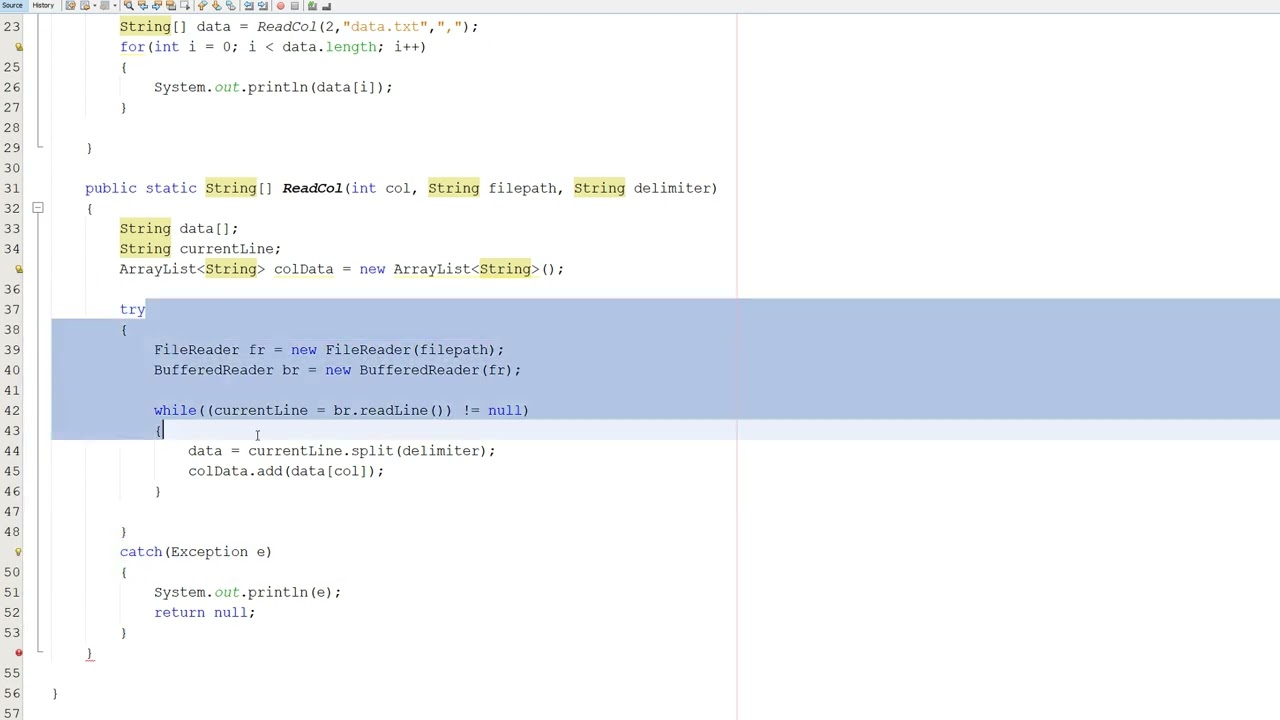Go Forward in editor navigation history
This screenshot has height=720, width=1280.
click(105, 5)
